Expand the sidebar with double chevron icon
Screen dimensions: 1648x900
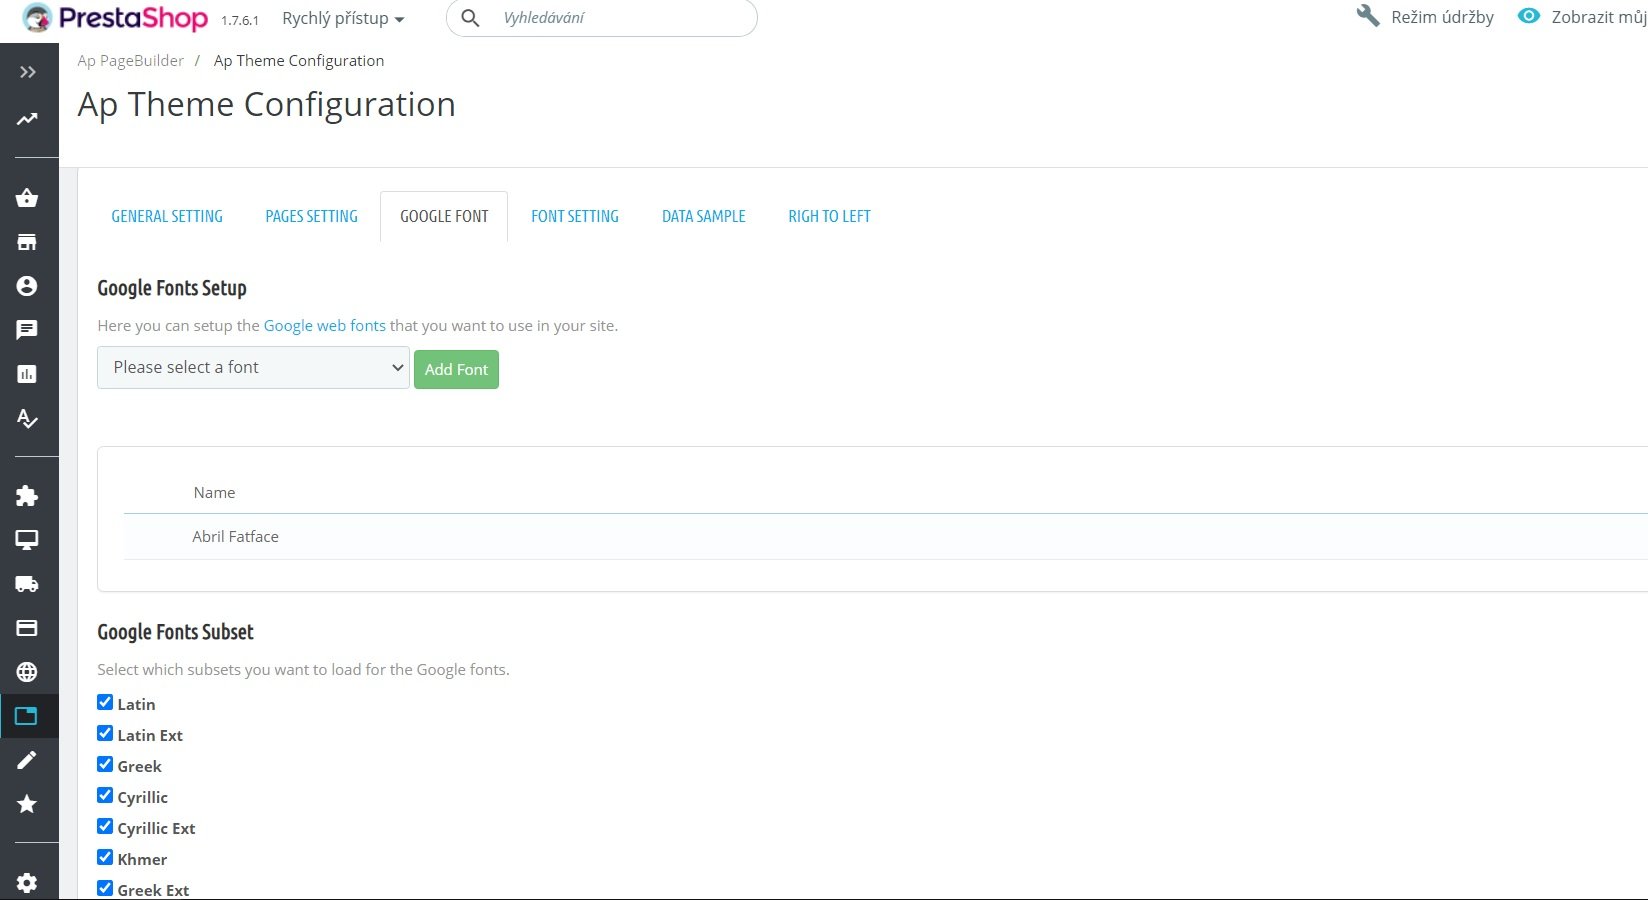pos(28,72)
